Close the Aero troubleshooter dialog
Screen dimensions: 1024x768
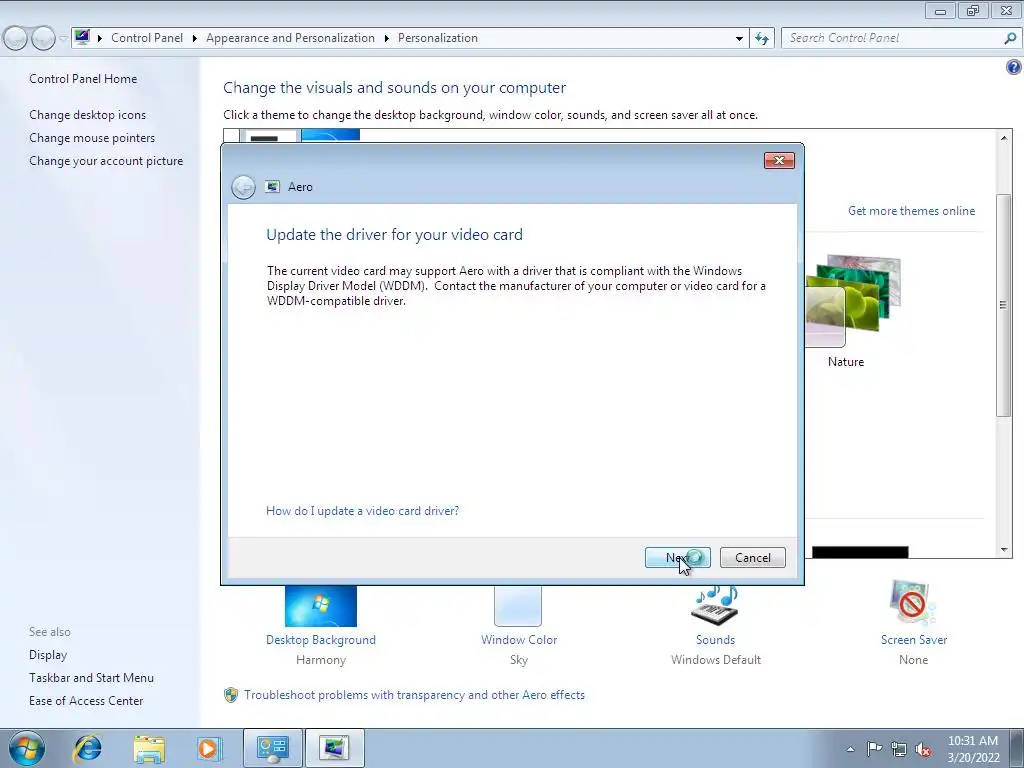779,161
